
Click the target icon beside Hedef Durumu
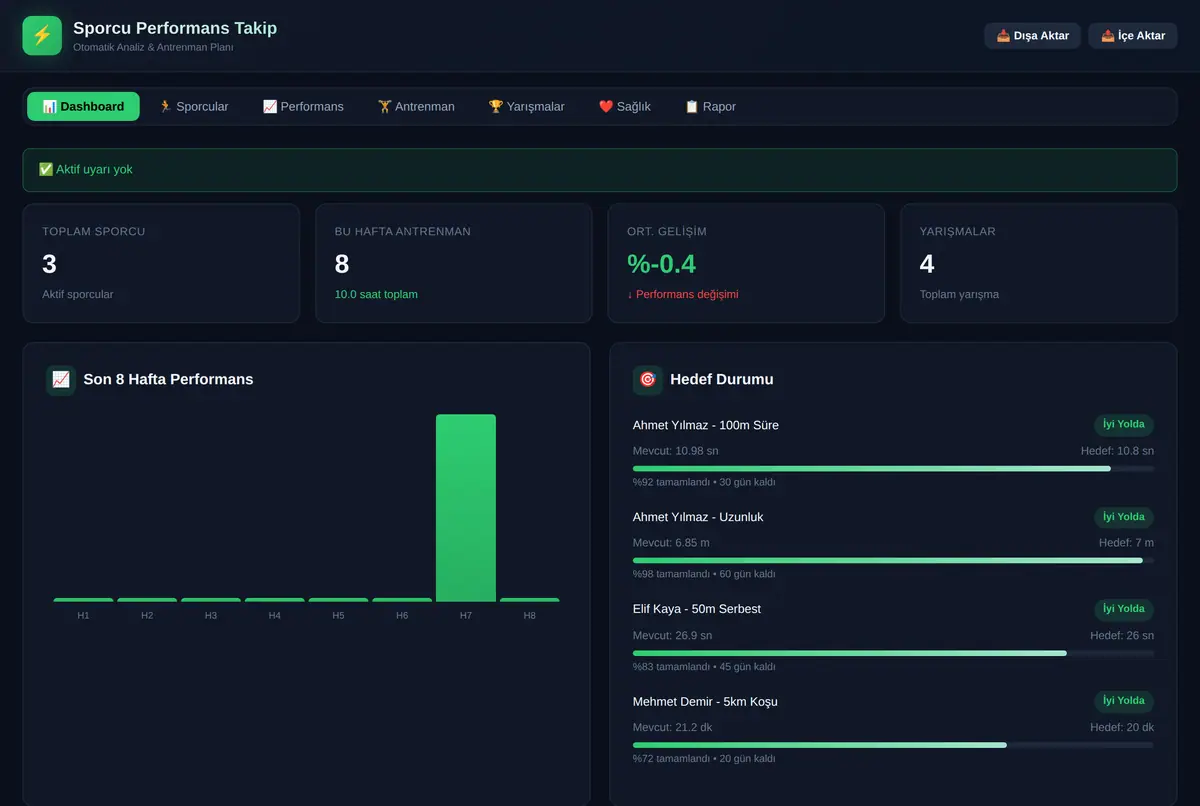pyautogui.click(x=648, y=380)
